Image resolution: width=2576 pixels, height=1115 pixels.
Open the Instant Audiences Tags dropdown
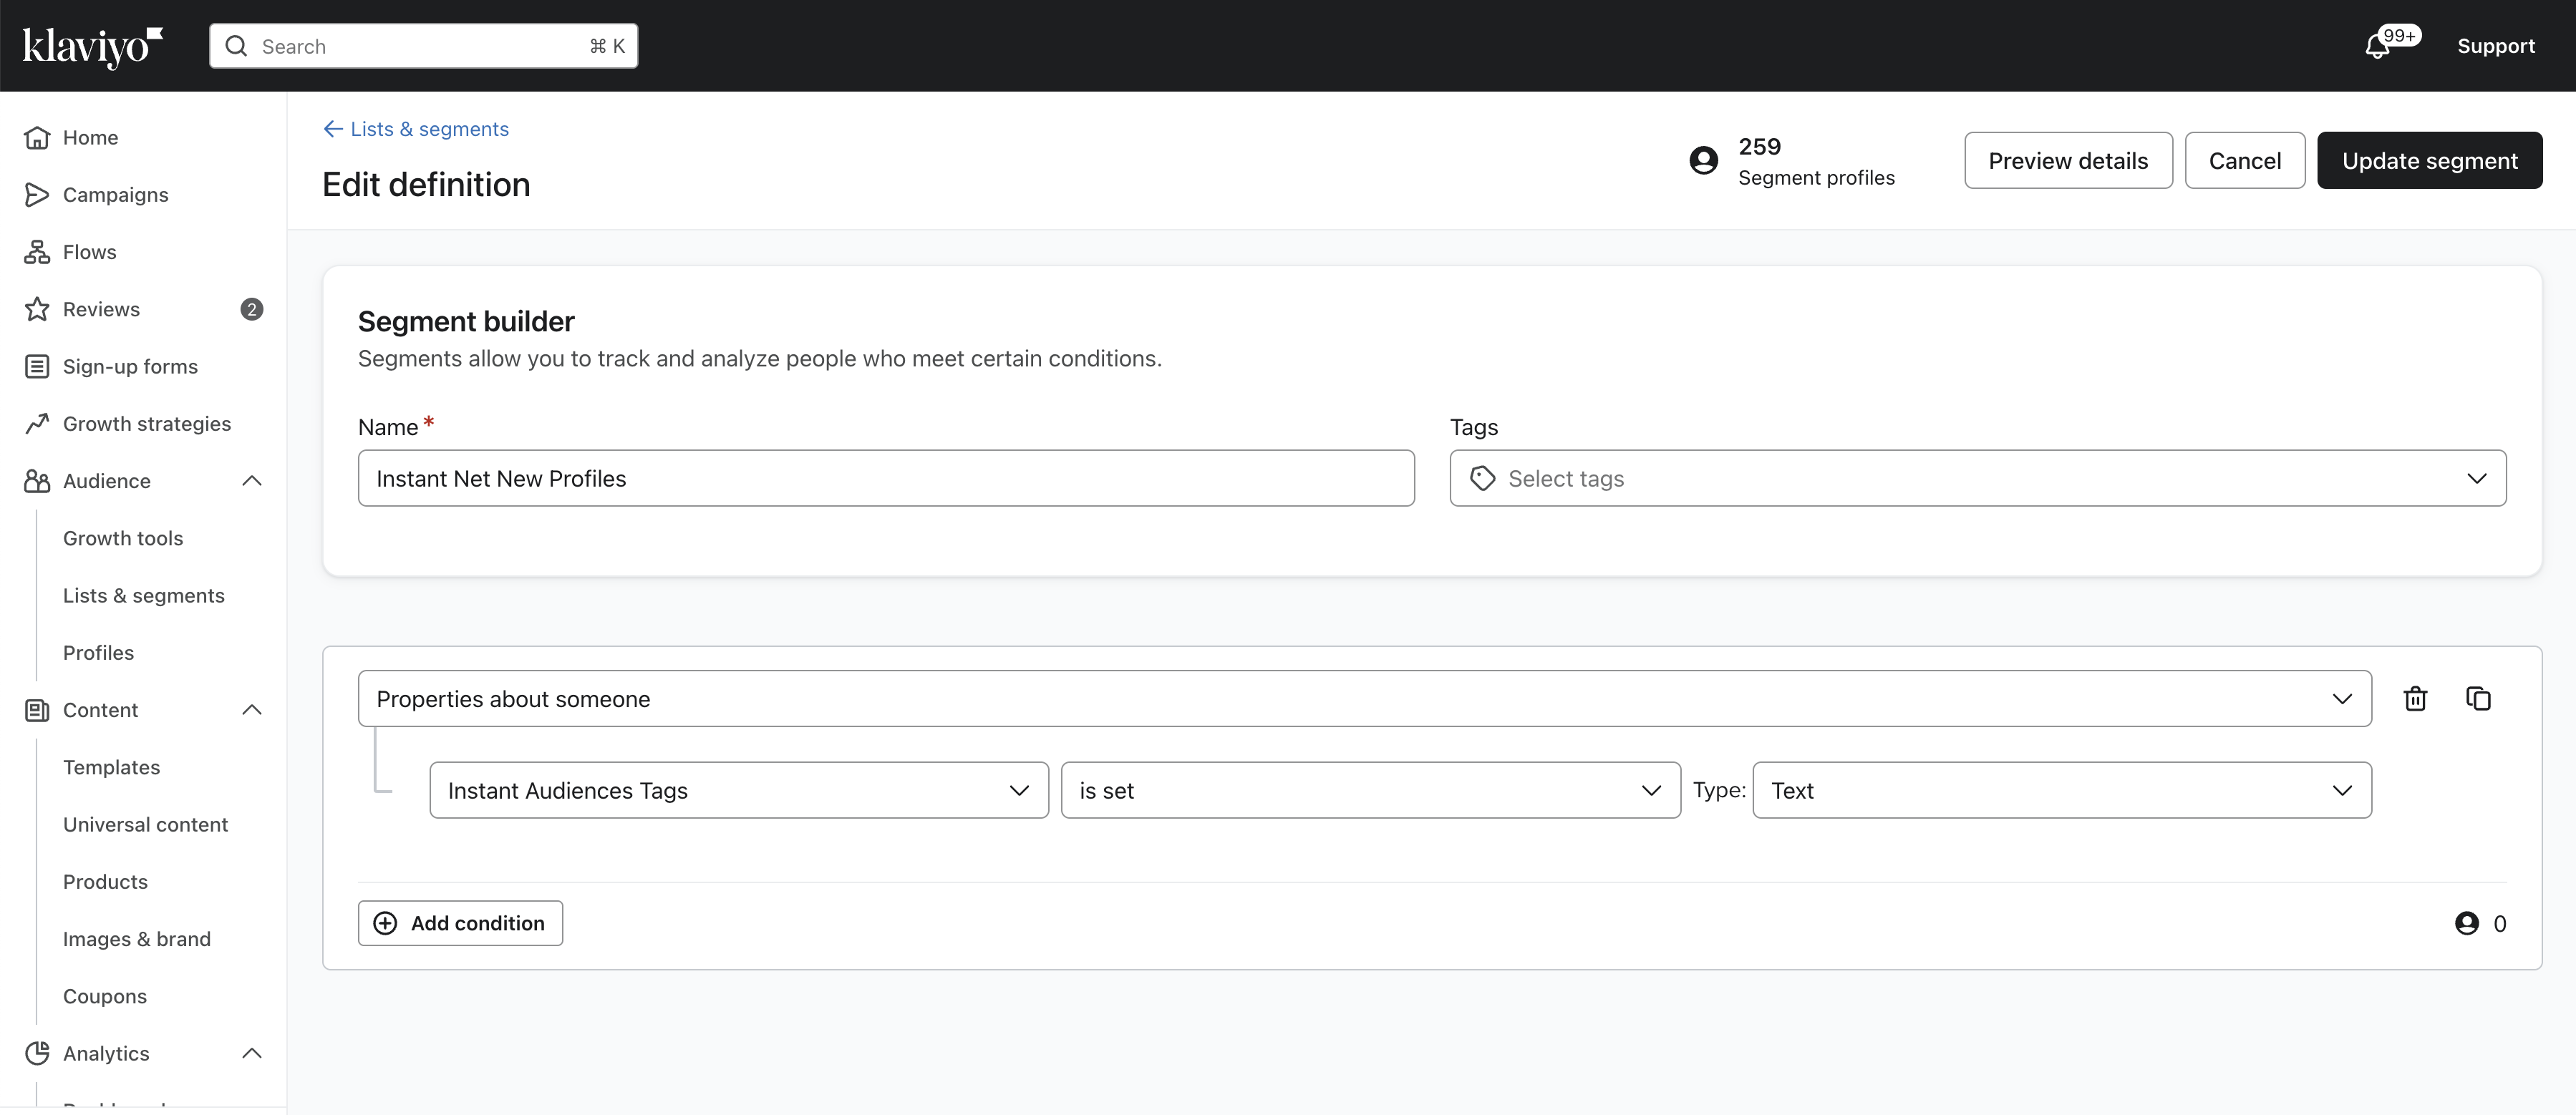(739, 790)
